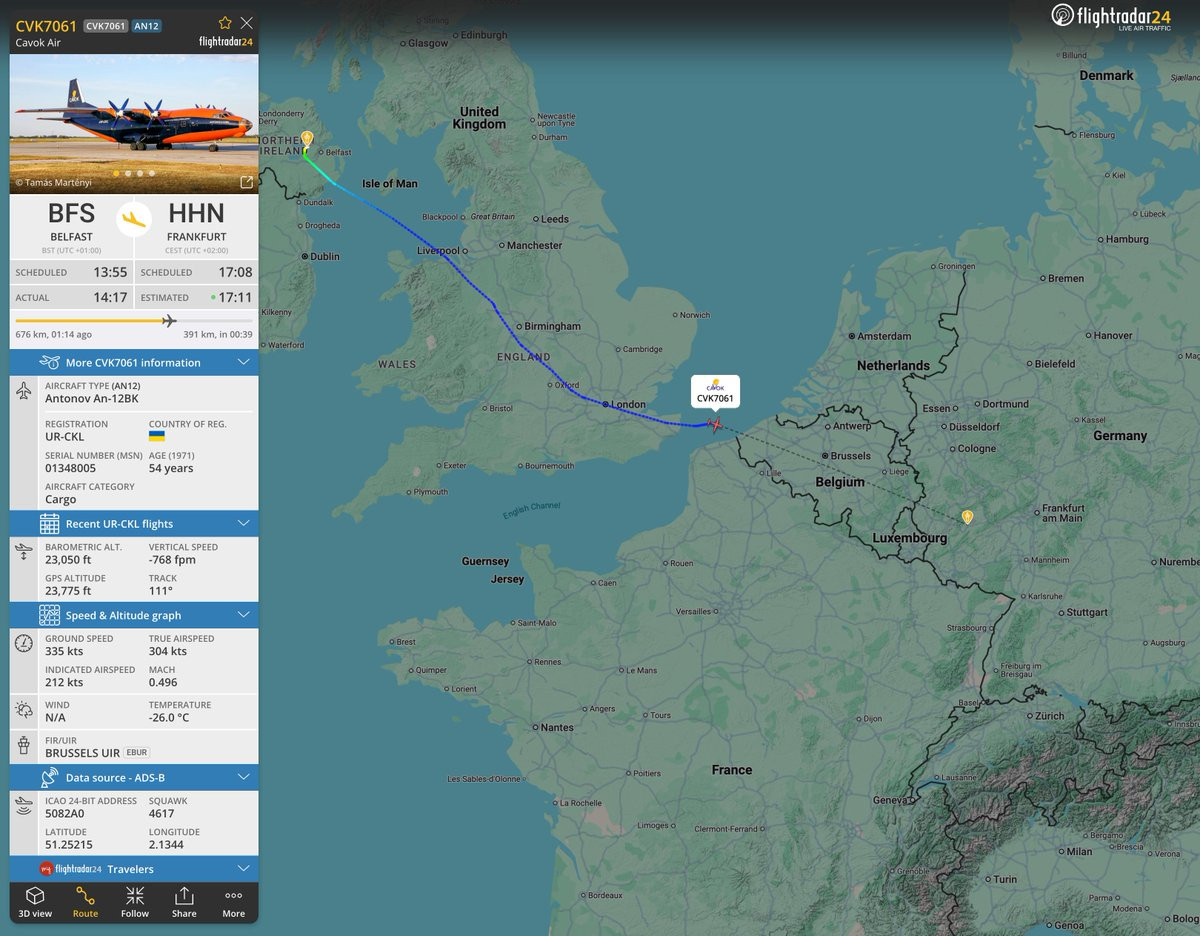Open 3D view of the flight

[35, 901]
